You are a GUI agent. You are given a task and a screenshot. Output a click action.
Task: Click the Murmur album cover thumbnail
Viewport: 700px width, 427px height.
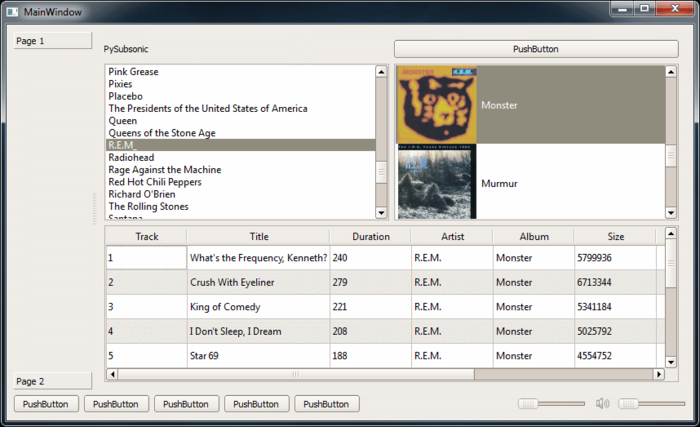pyautogui.click(x=437, y=182)
